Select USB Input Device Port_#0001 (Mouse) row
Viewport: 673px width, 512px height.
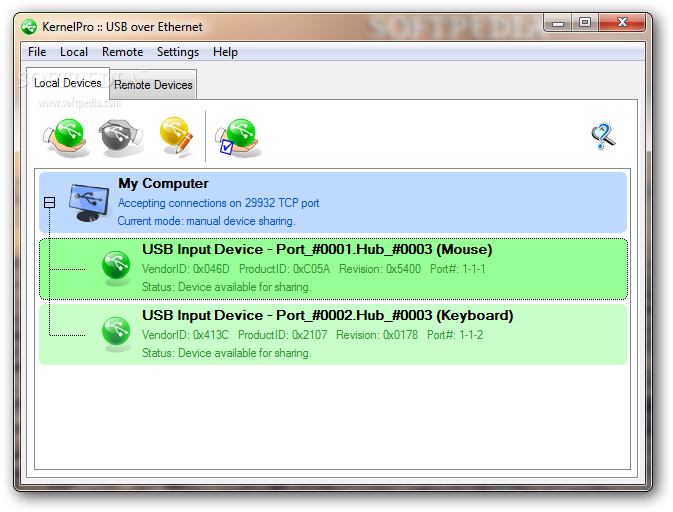point(333,269)
